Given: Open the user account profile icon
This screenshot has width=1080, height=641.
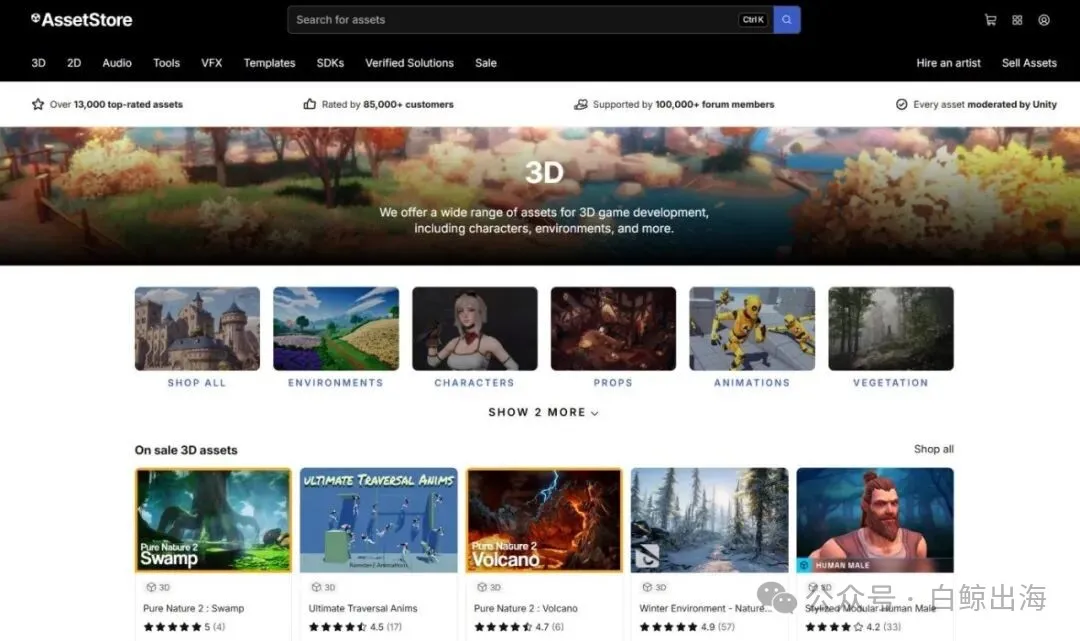Looking at the screenshot, I should click(1044, 20).
